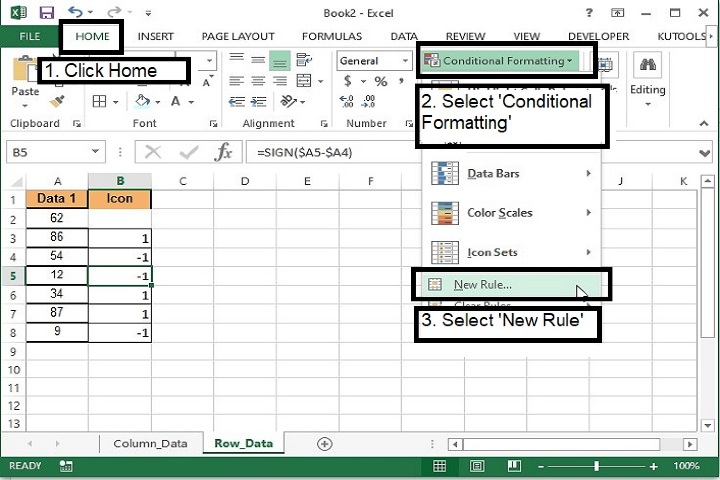Expand the Merge & Center dropdown arrow

[x=321, y=81]
